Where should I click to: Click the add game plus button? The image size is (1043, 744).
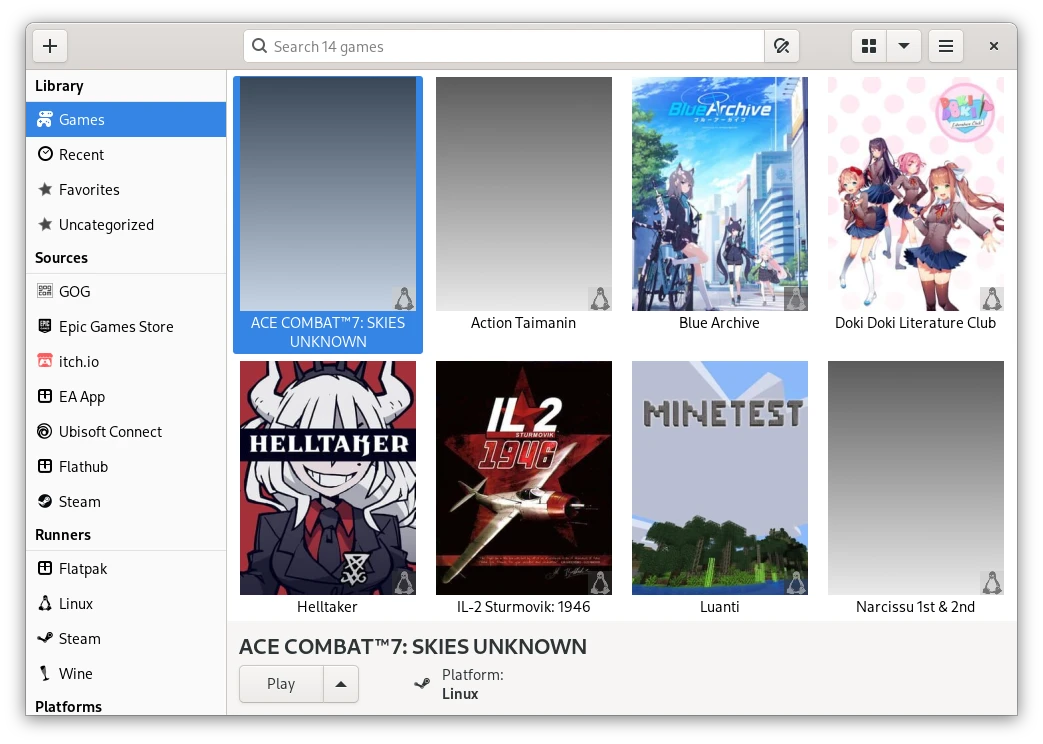[x=50, y=46]
